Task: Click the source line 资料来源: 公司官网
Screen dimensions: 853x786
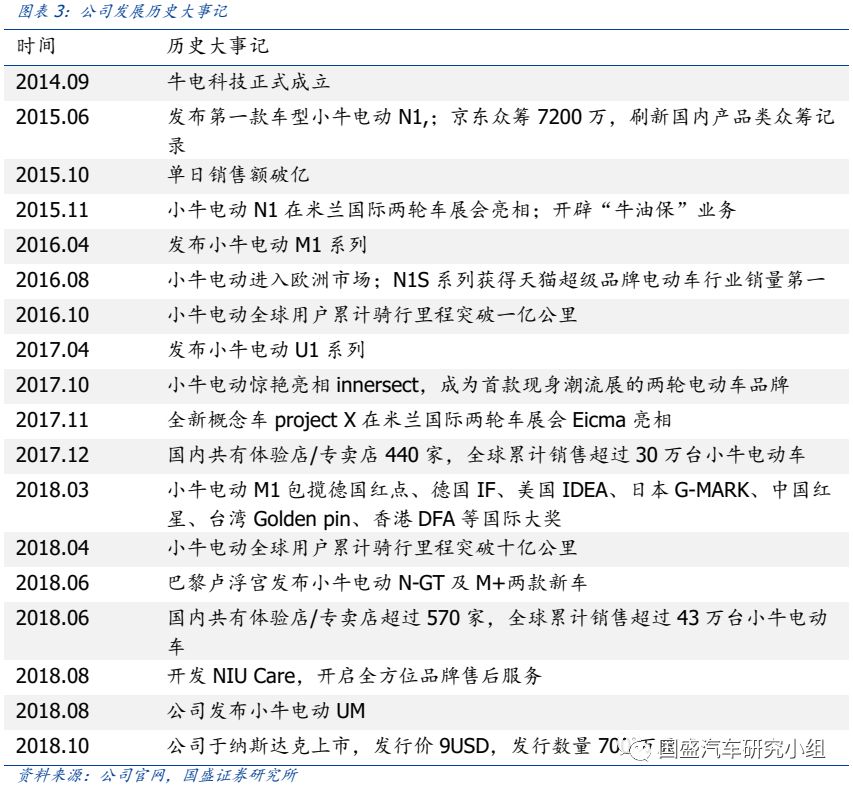Action: 158,775
